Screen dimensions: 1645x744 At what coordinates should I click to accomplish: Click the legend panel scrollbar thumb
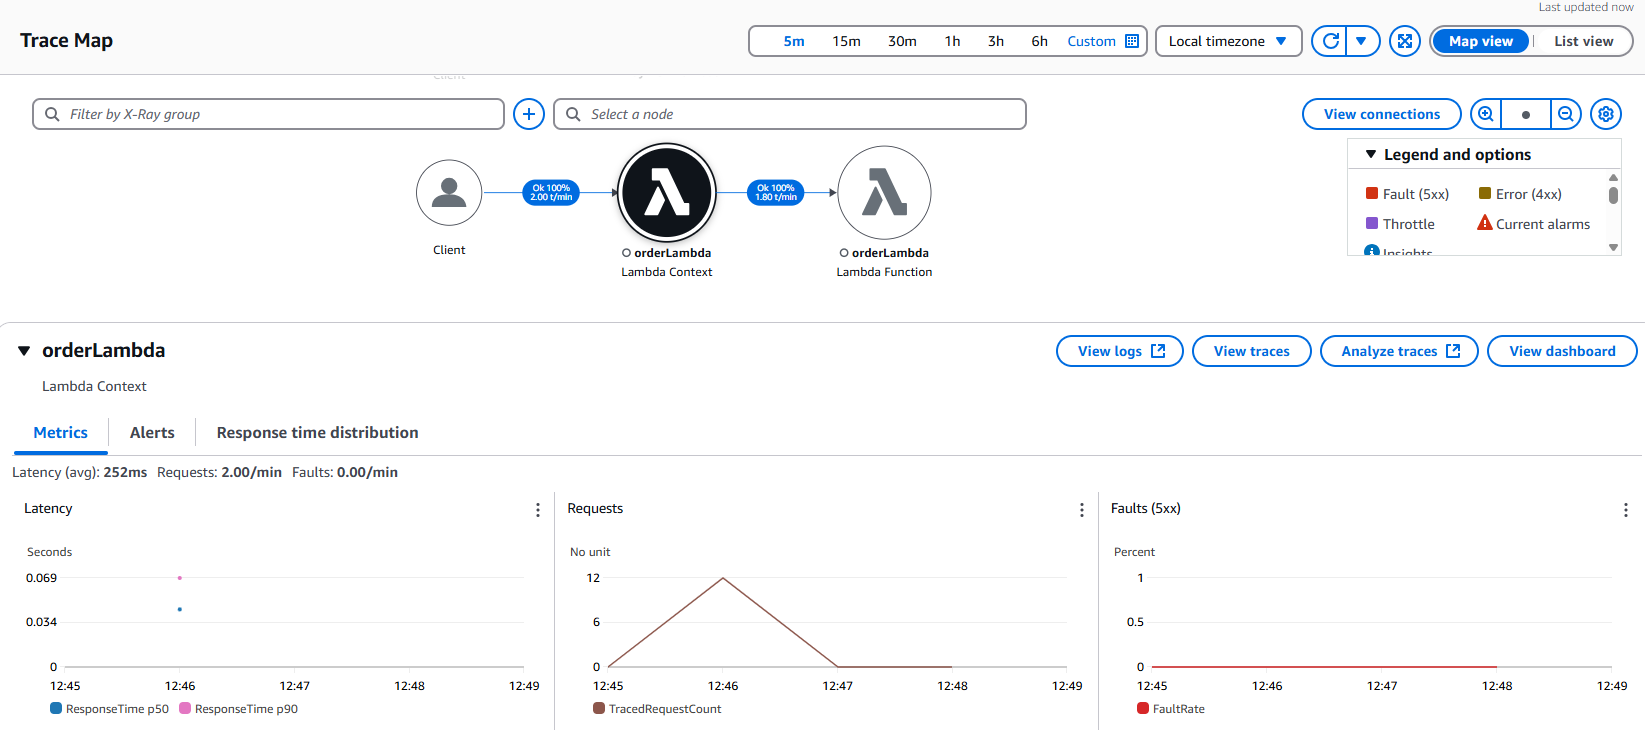[x=1613, y=194]
